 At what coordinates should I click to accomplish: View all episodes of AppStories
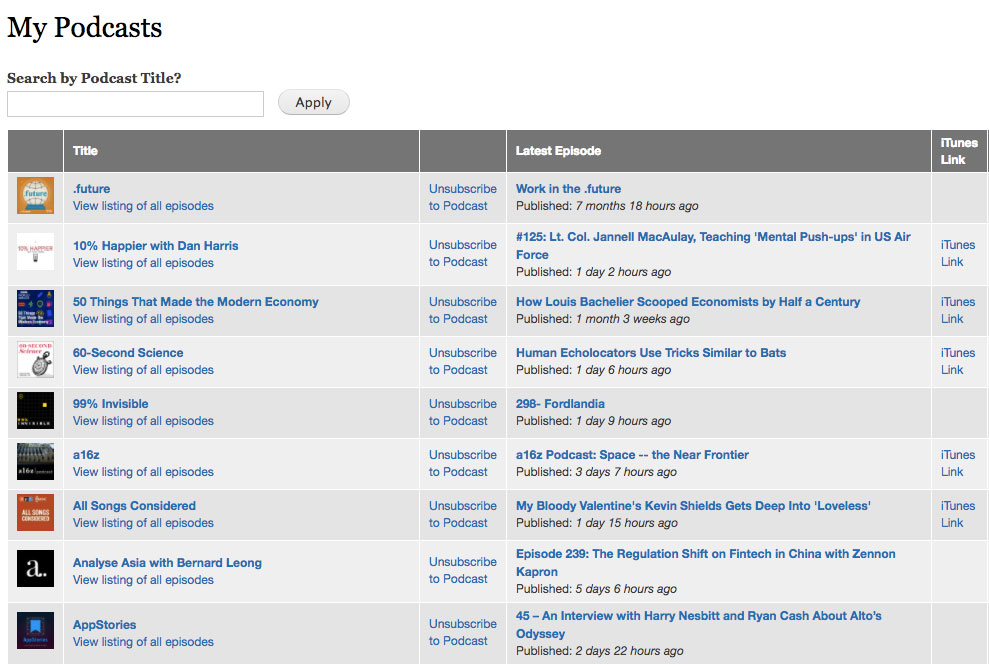[143, 642]
